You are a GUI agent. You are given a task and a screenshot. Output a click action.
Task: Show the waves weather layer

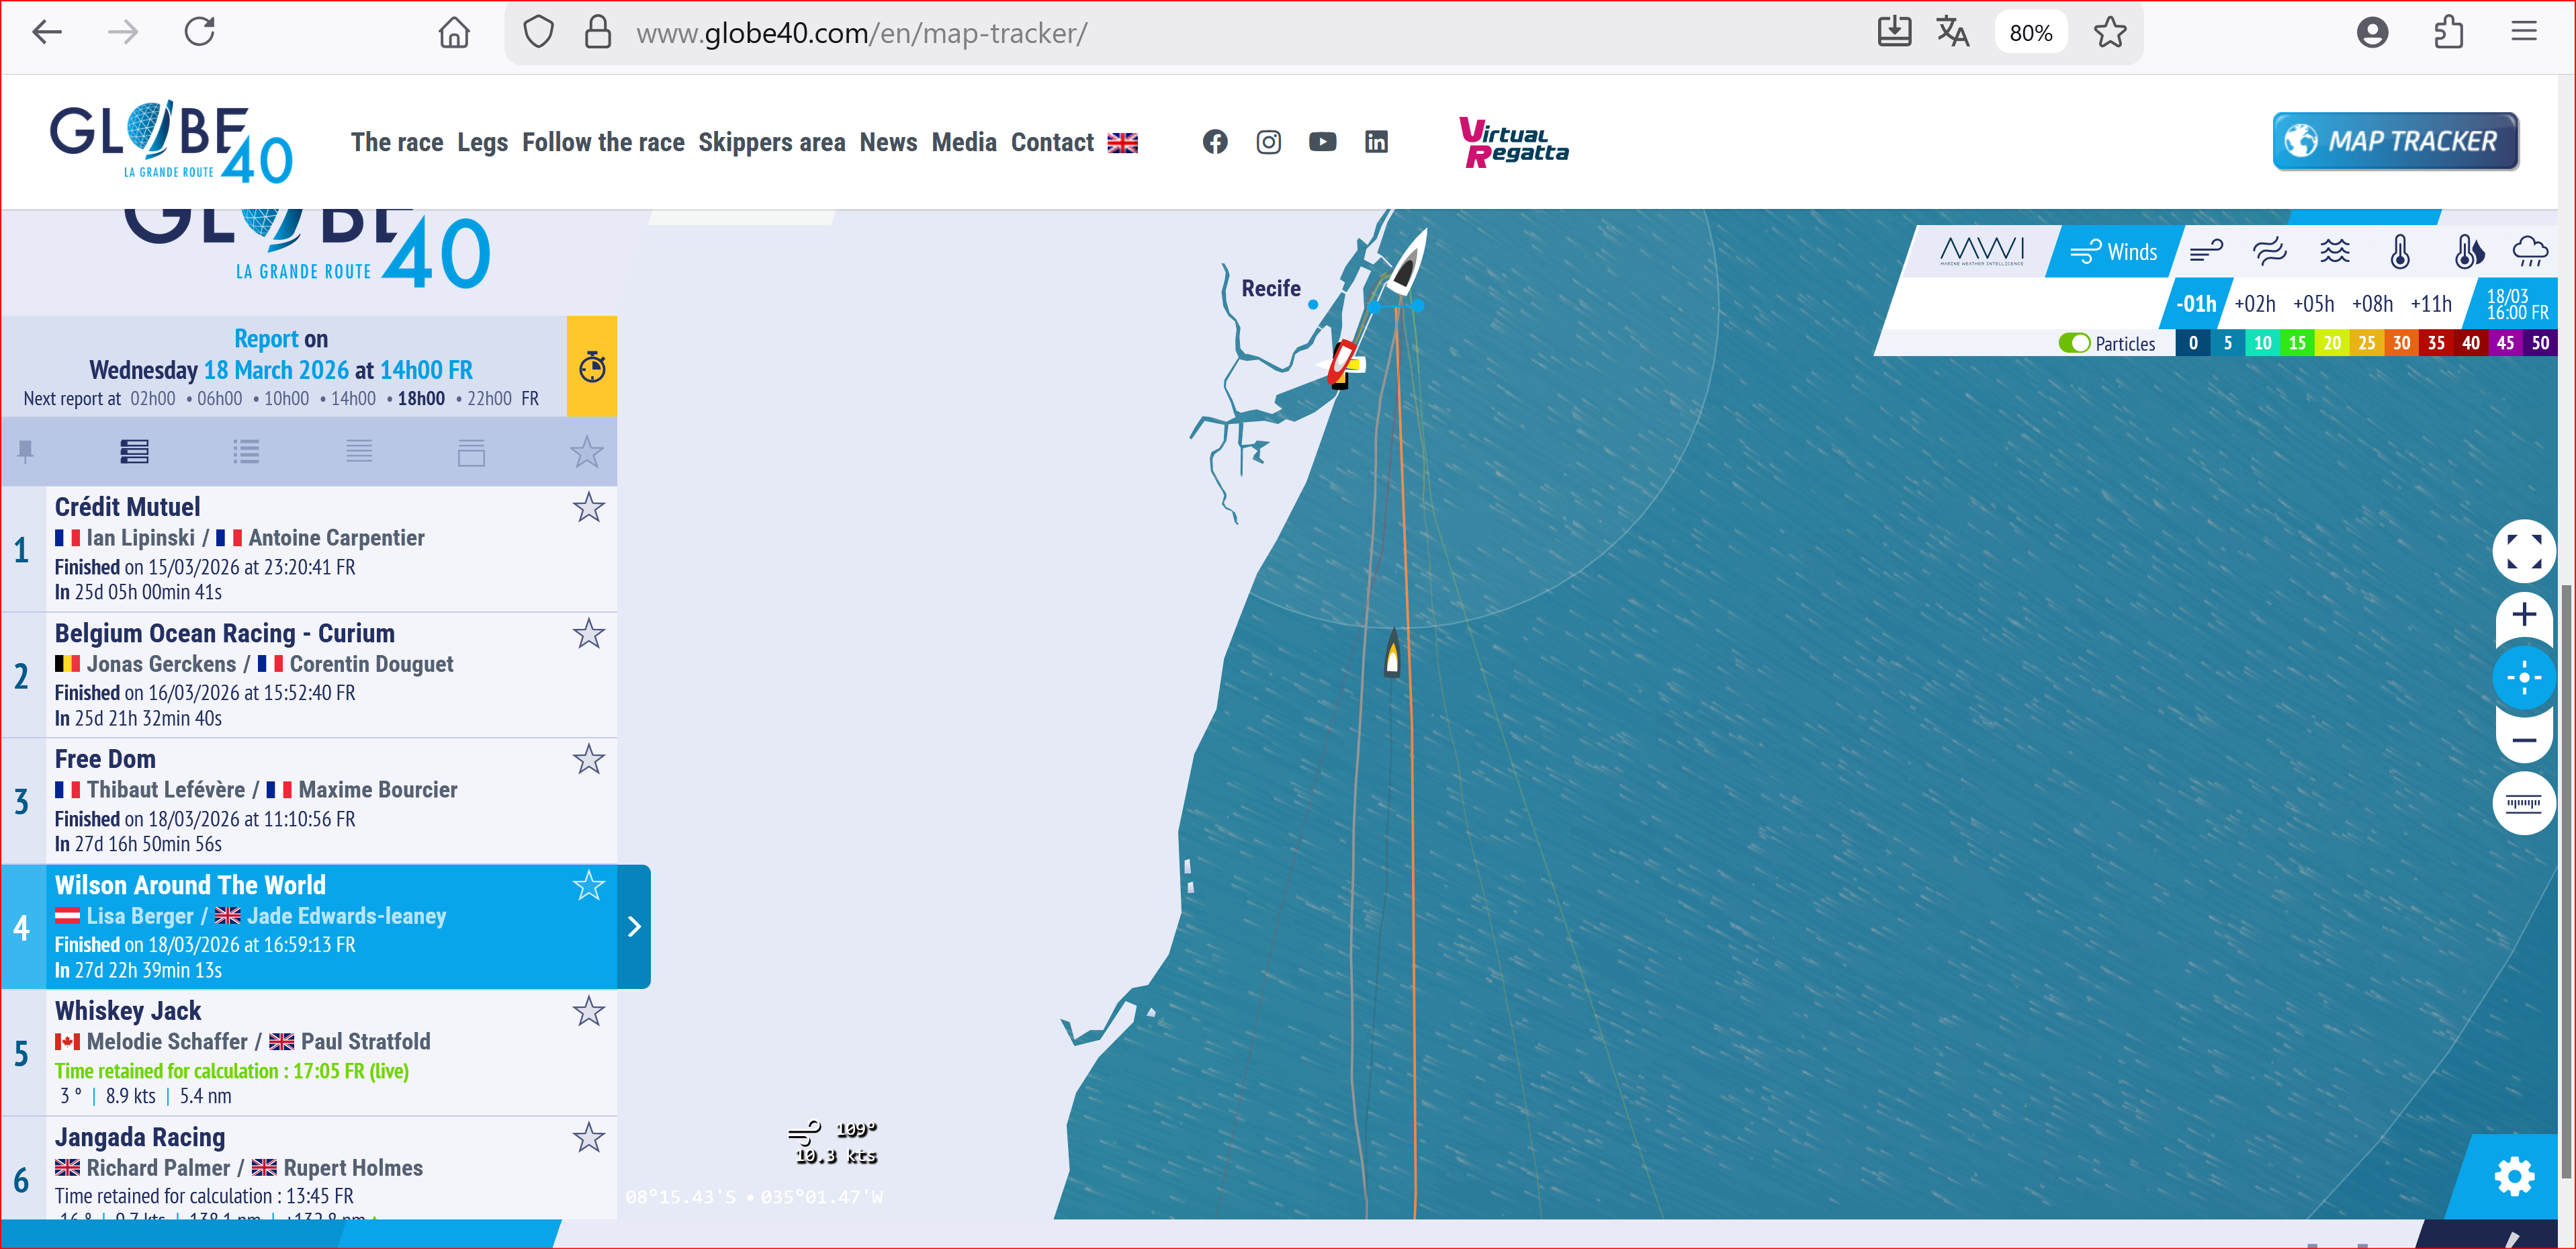click(2335, 252)
